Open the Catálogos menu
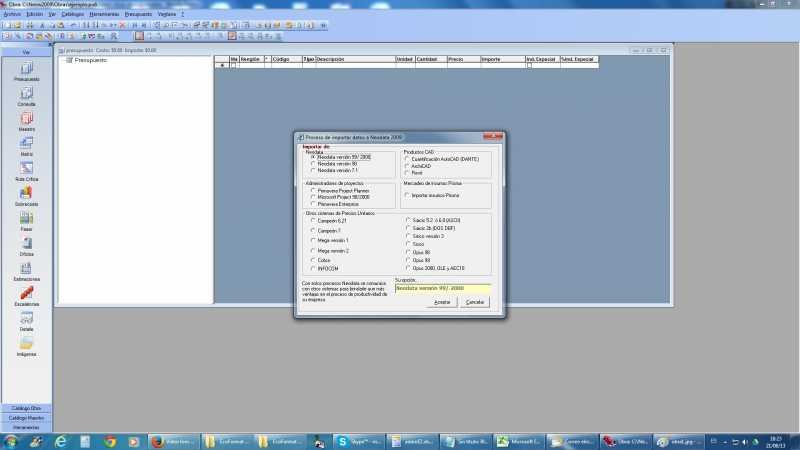The width and height of the screenshot is (800, 450). pyautogui.click(x=73, y=15)
